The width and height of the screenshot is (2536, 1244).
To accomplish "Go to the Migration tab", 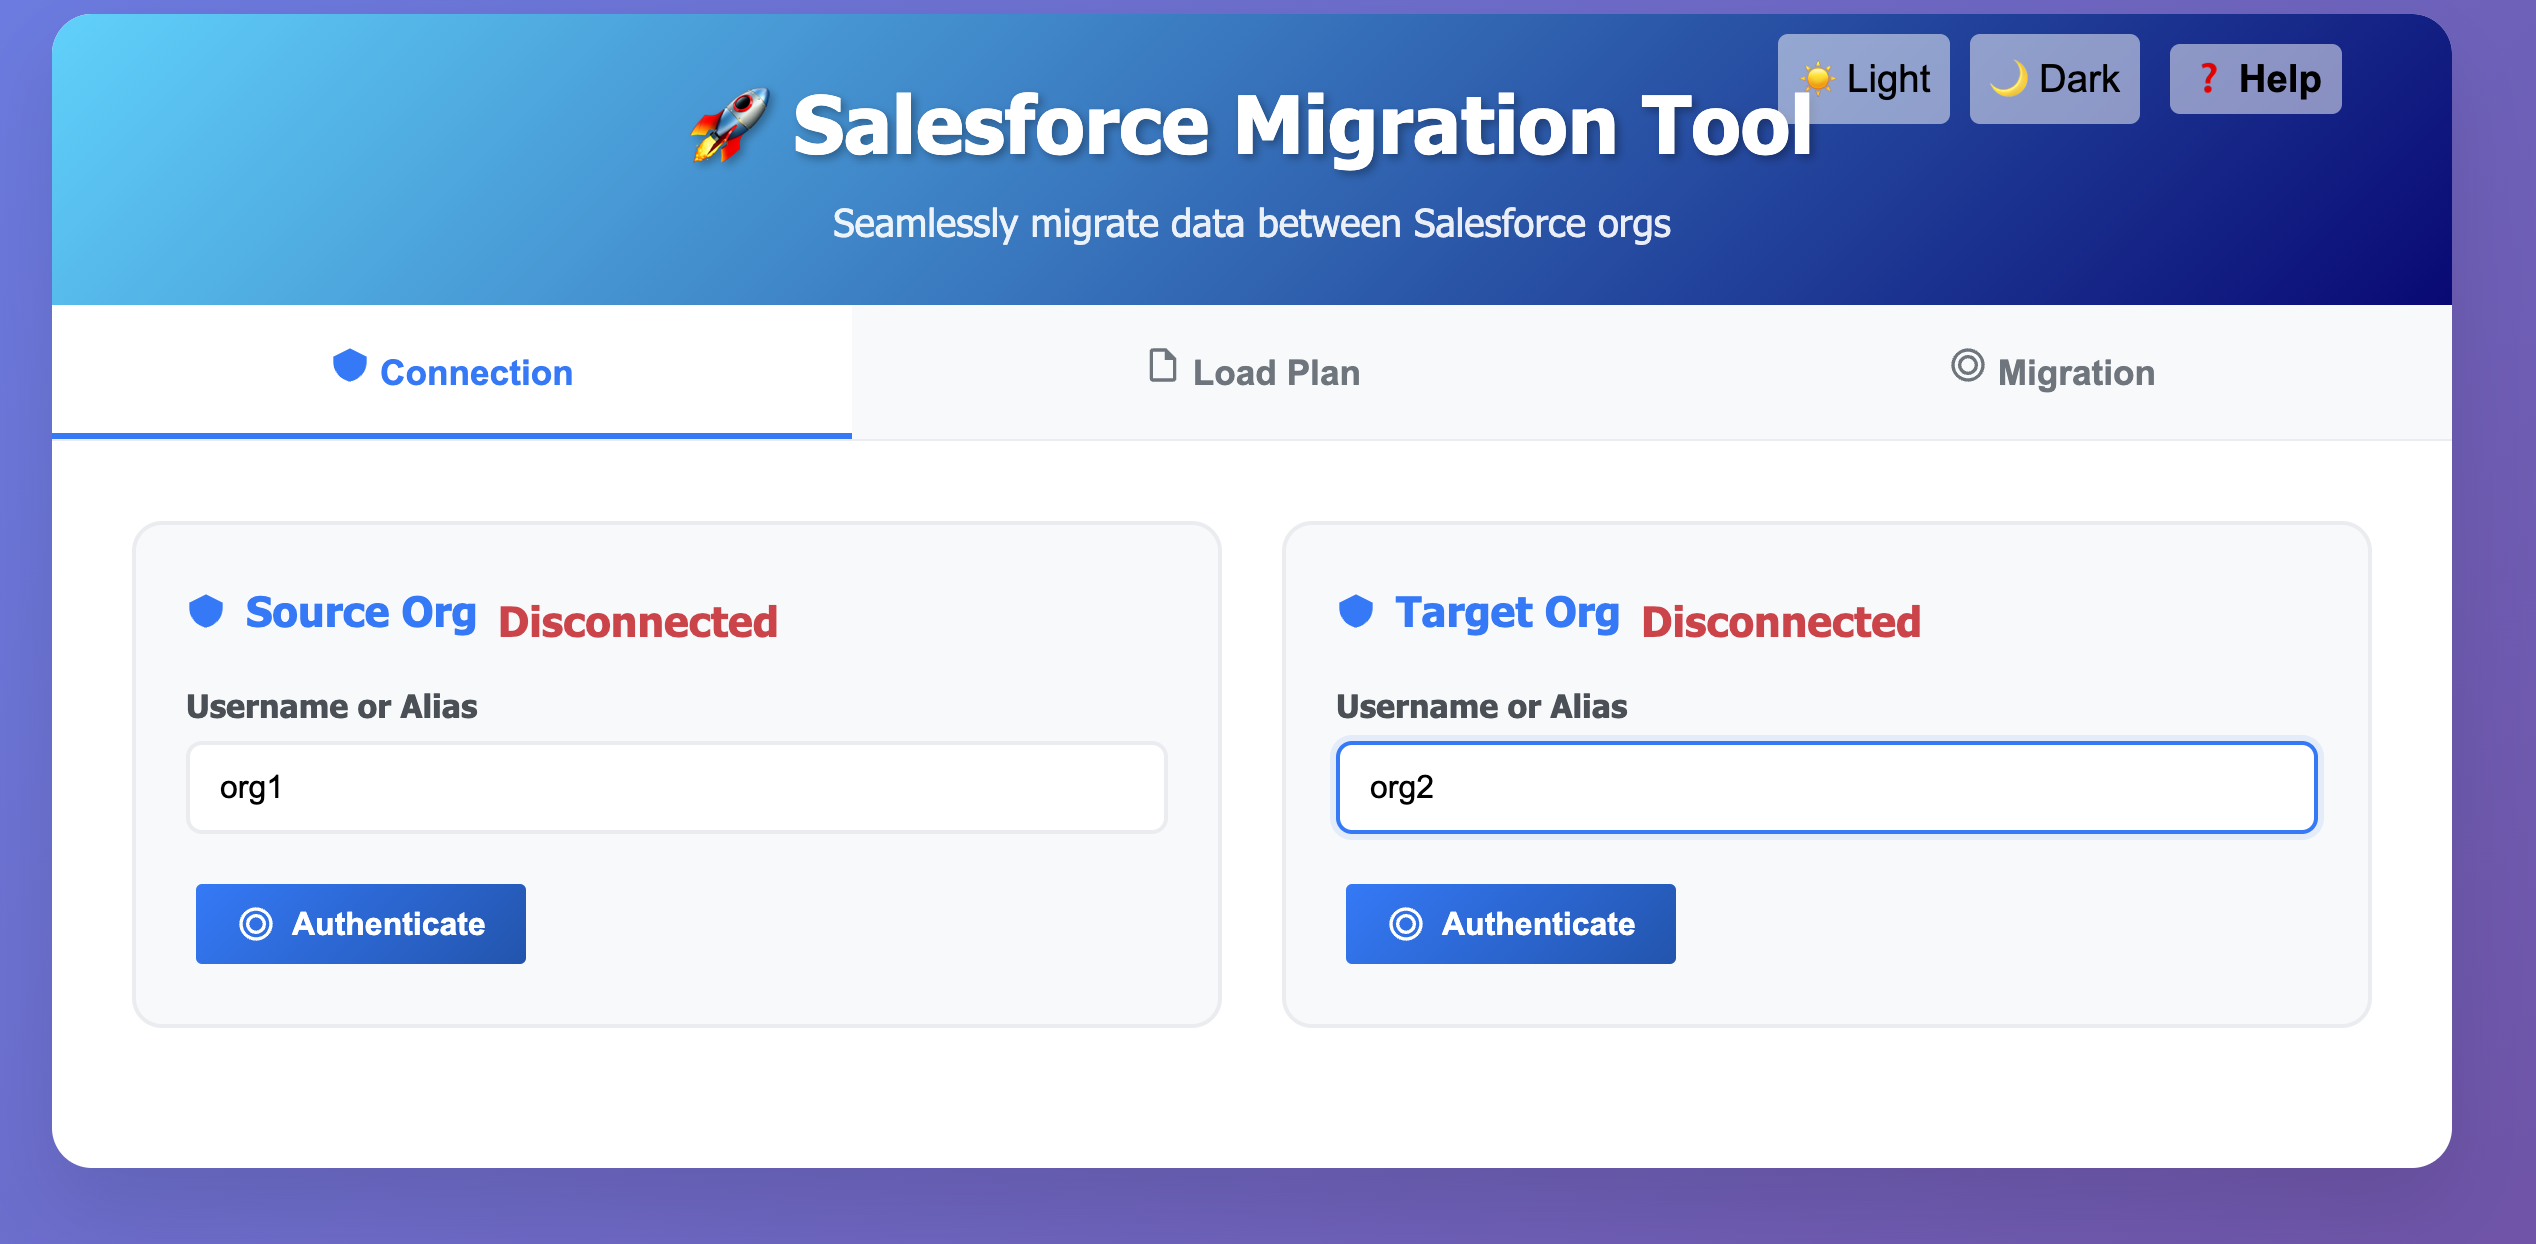I will click(2052, 372).
